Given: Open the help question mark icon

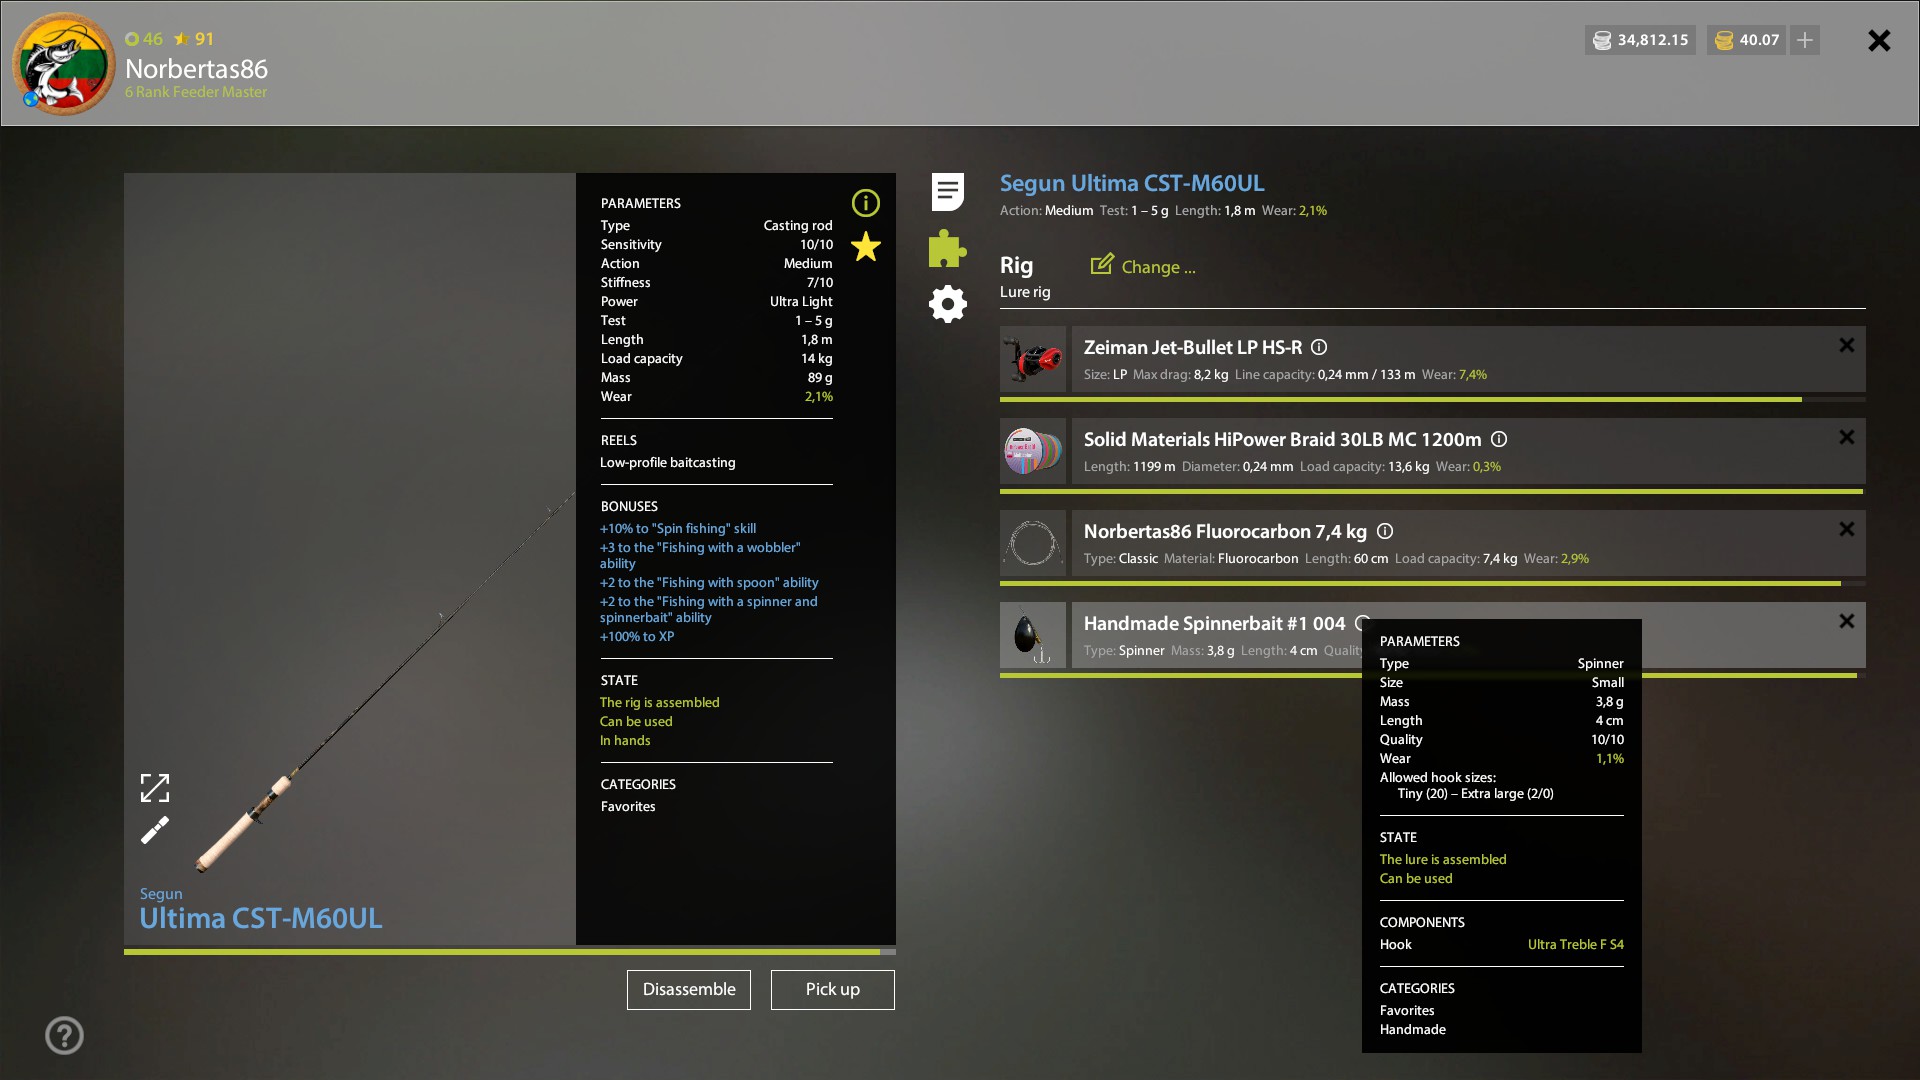Looking at the screenshot, I should click(64, 1035).
